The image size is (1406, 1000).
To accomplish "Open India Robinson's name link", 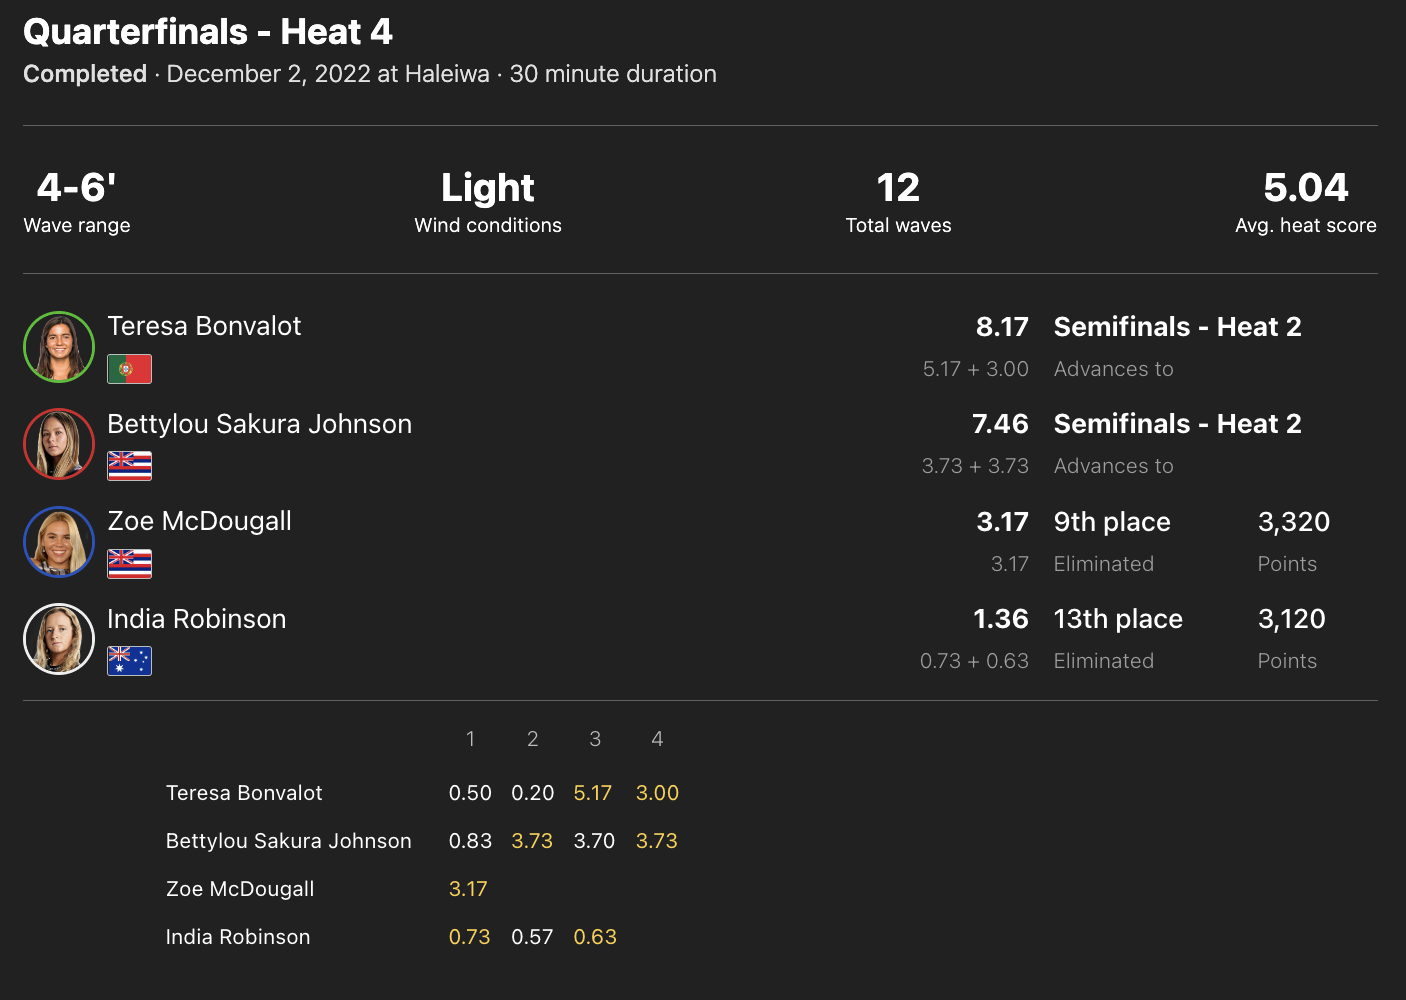I will 196,619.
